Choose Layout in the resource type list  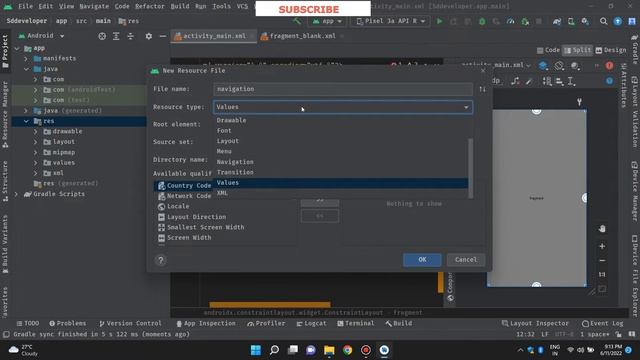coord(341,141)
